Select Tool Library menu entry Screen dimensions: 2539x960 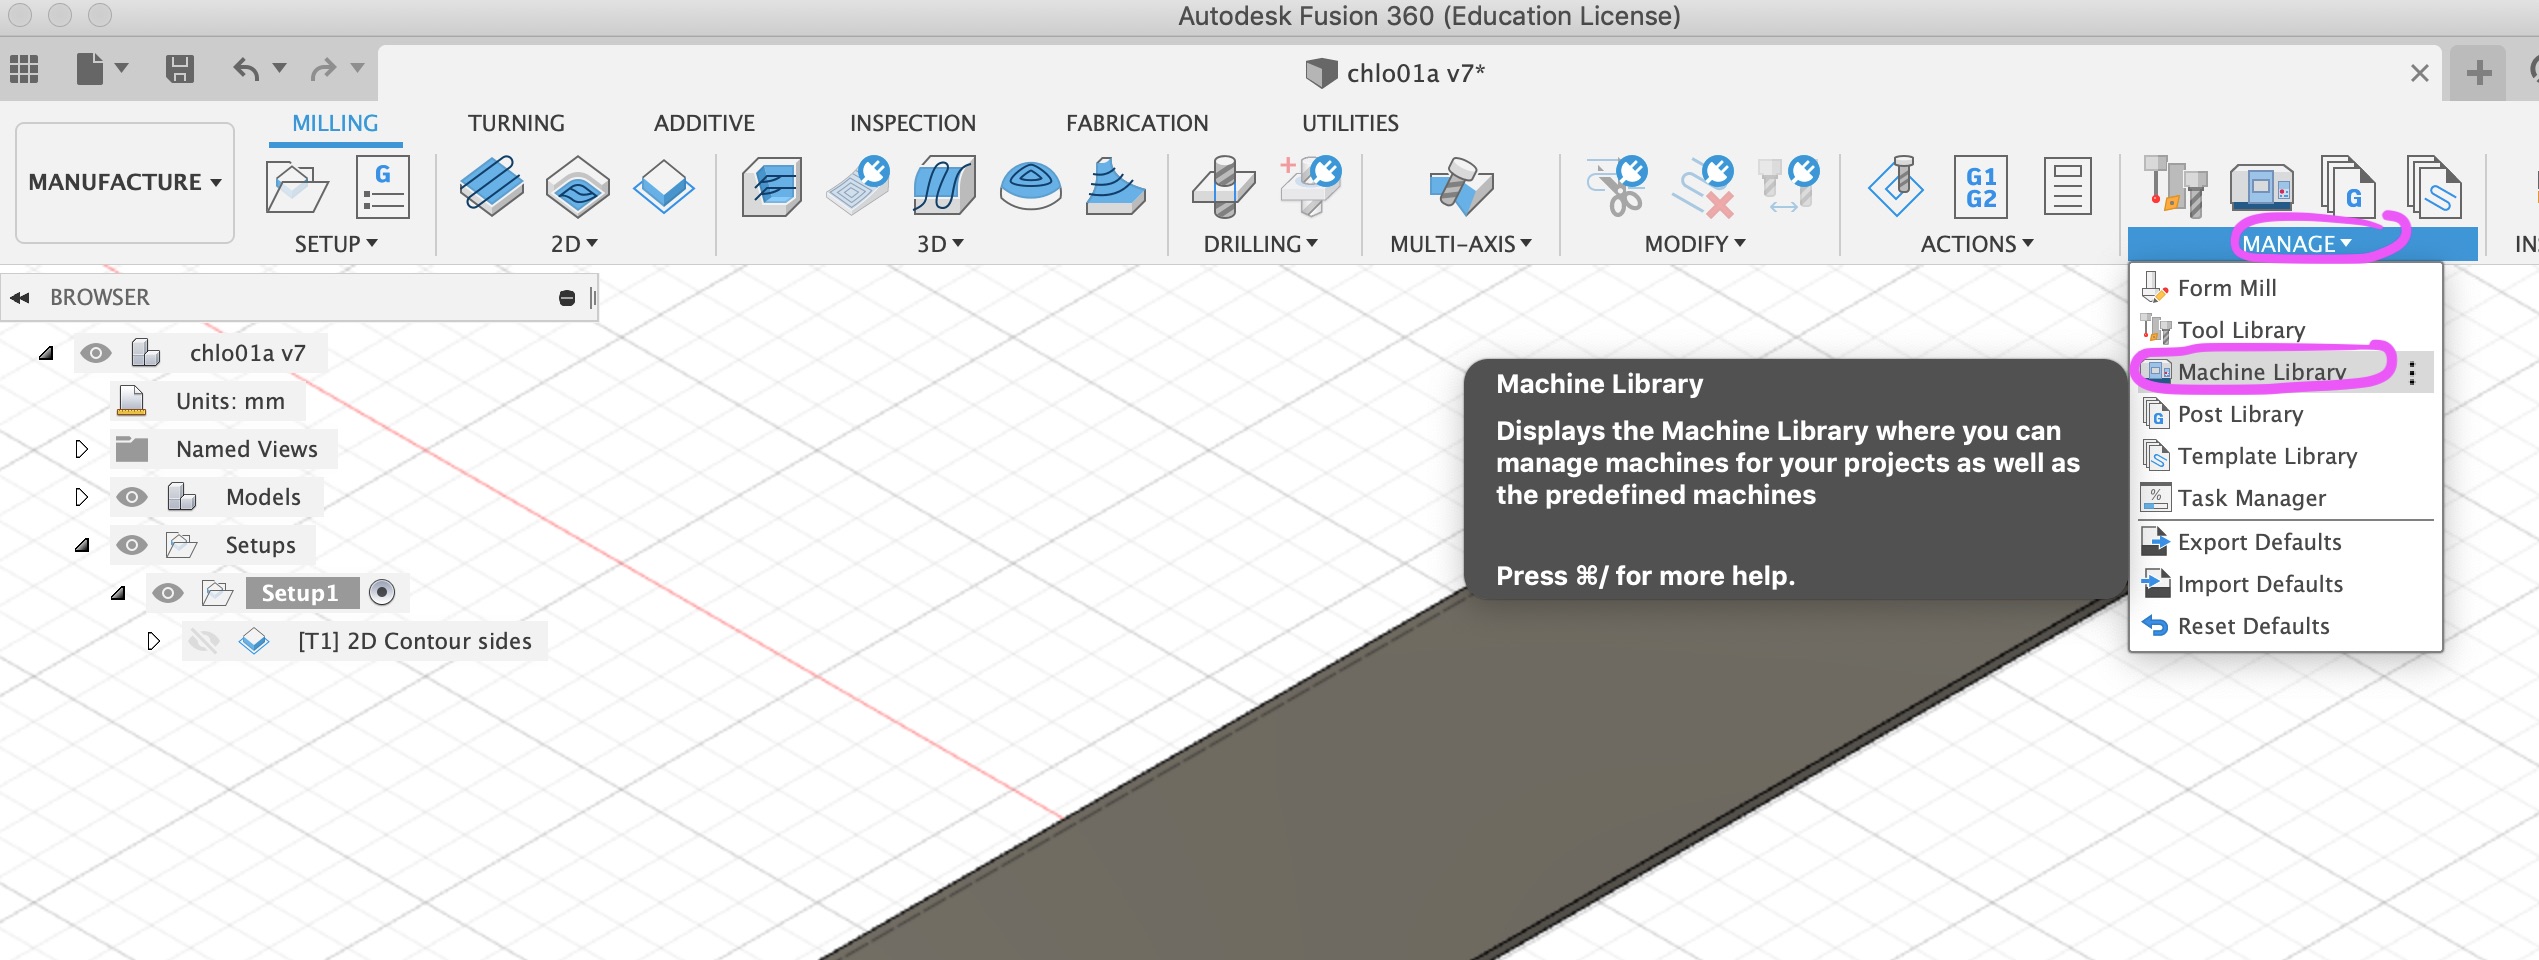2285,330
